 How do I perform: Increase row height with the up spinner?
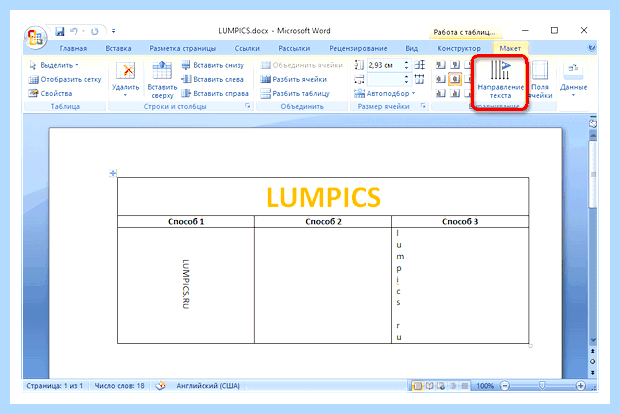click(x=406, y=62)
